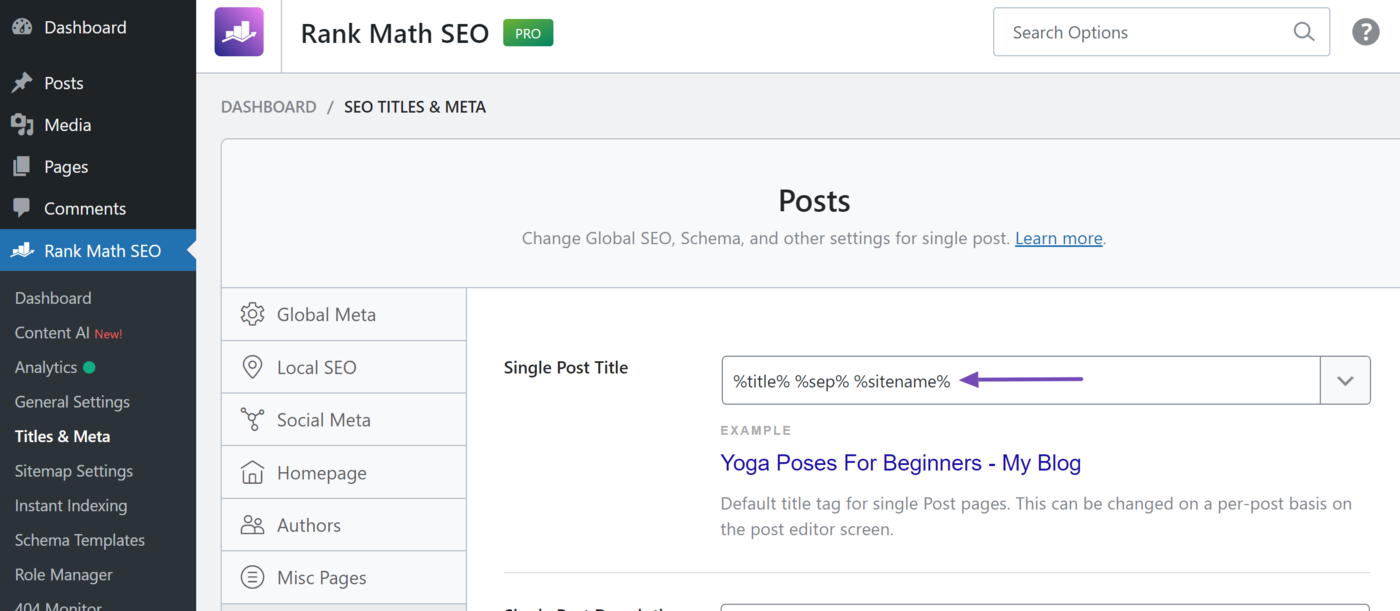This screenshot has height=611, width=1400.
Task: Click the Comments bubble icon
Action: pyautogui.click(x=22, y=209)
